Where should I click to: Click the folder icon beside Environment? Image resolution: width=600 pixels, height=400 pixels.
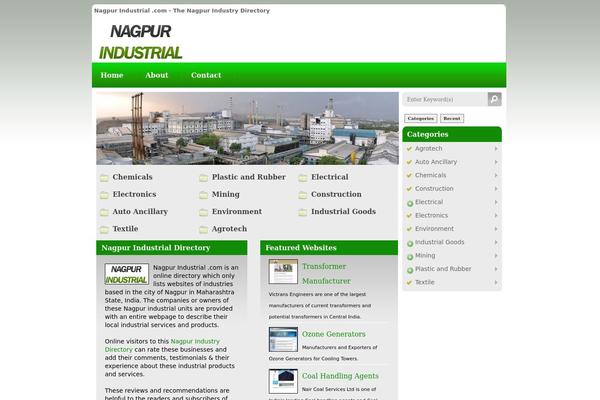point(204,212)
